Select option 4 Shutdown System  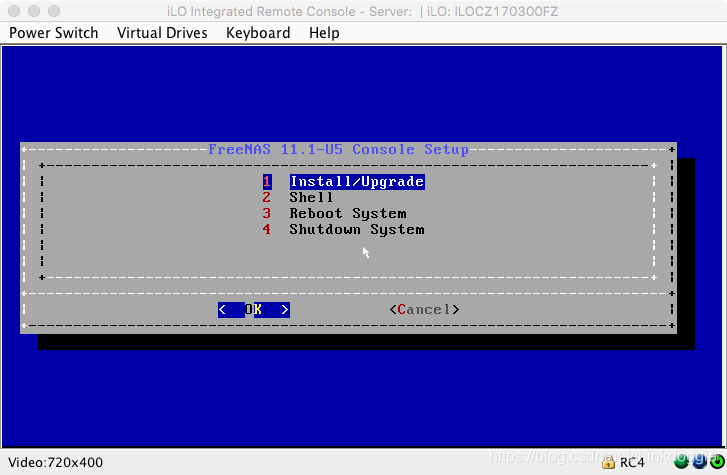tap(344, 230)
